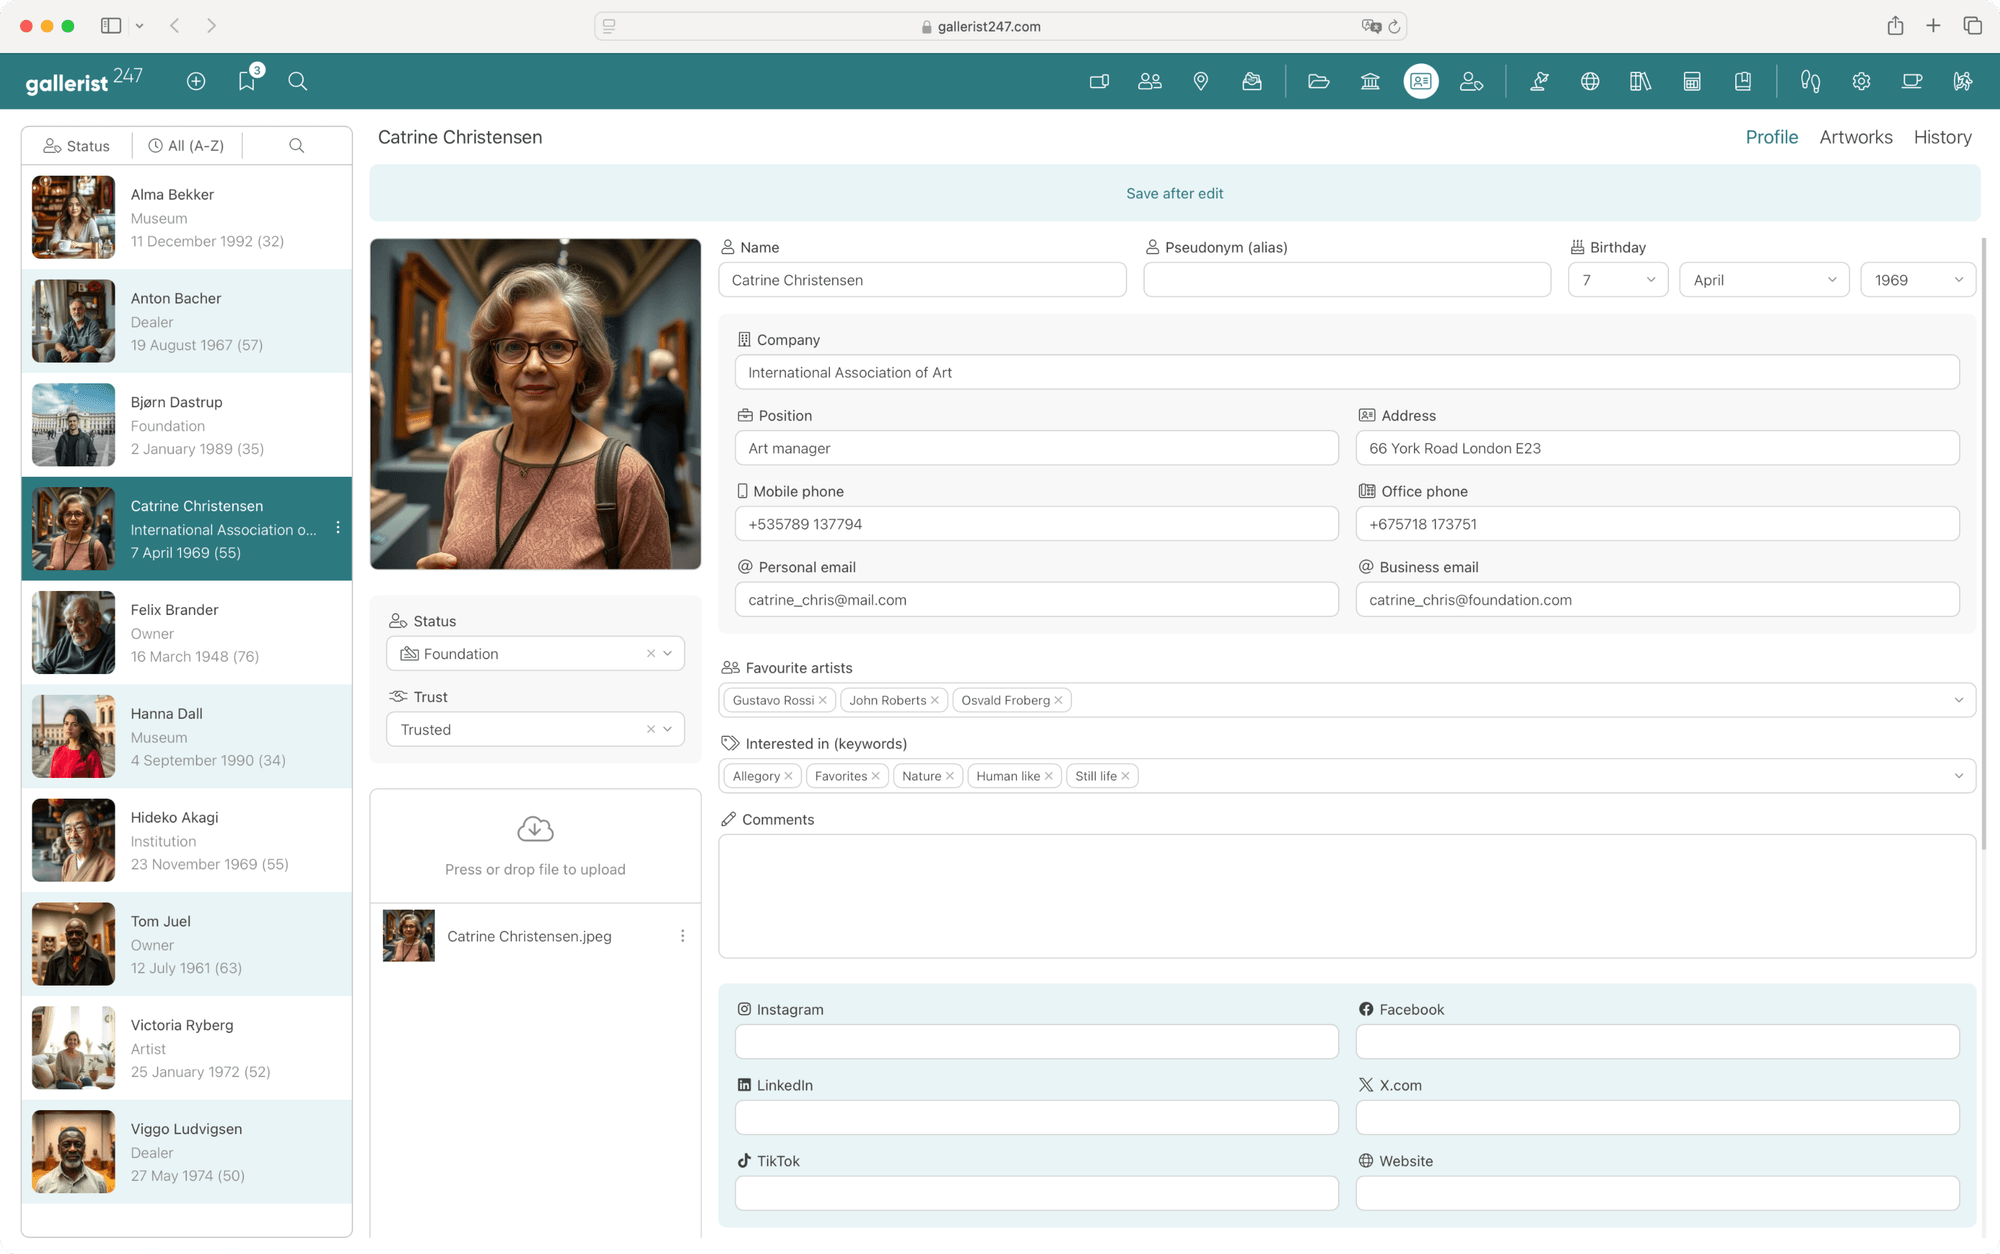Remove the Still life keyword tag
The image size is (2000, 1254).
tap(1126, 776)
